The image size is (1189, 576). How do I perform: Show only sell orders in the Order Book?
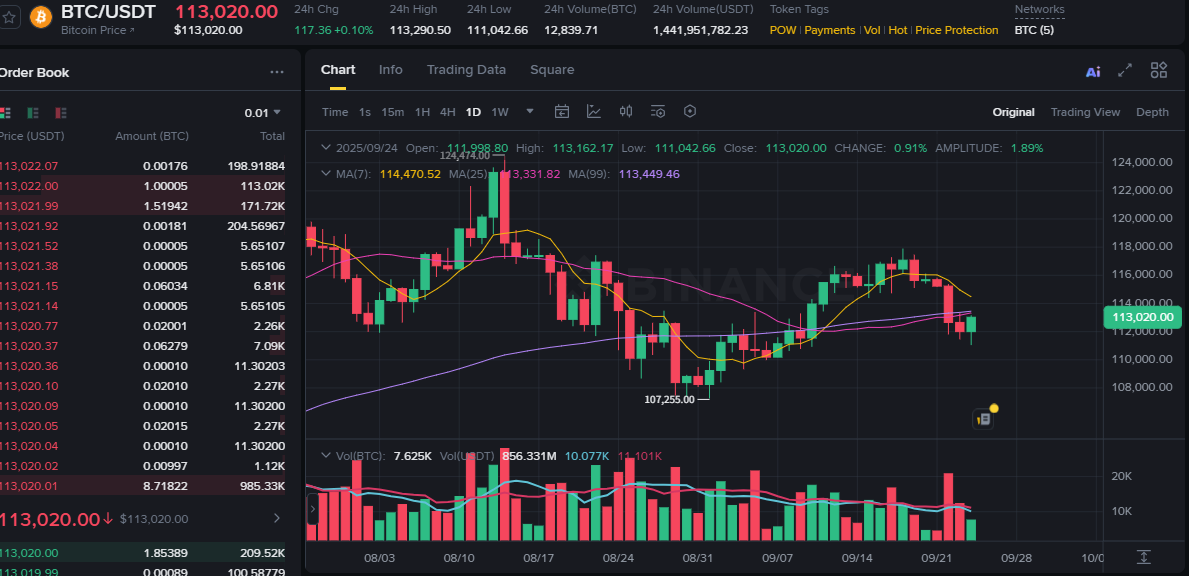pos(60,114)
